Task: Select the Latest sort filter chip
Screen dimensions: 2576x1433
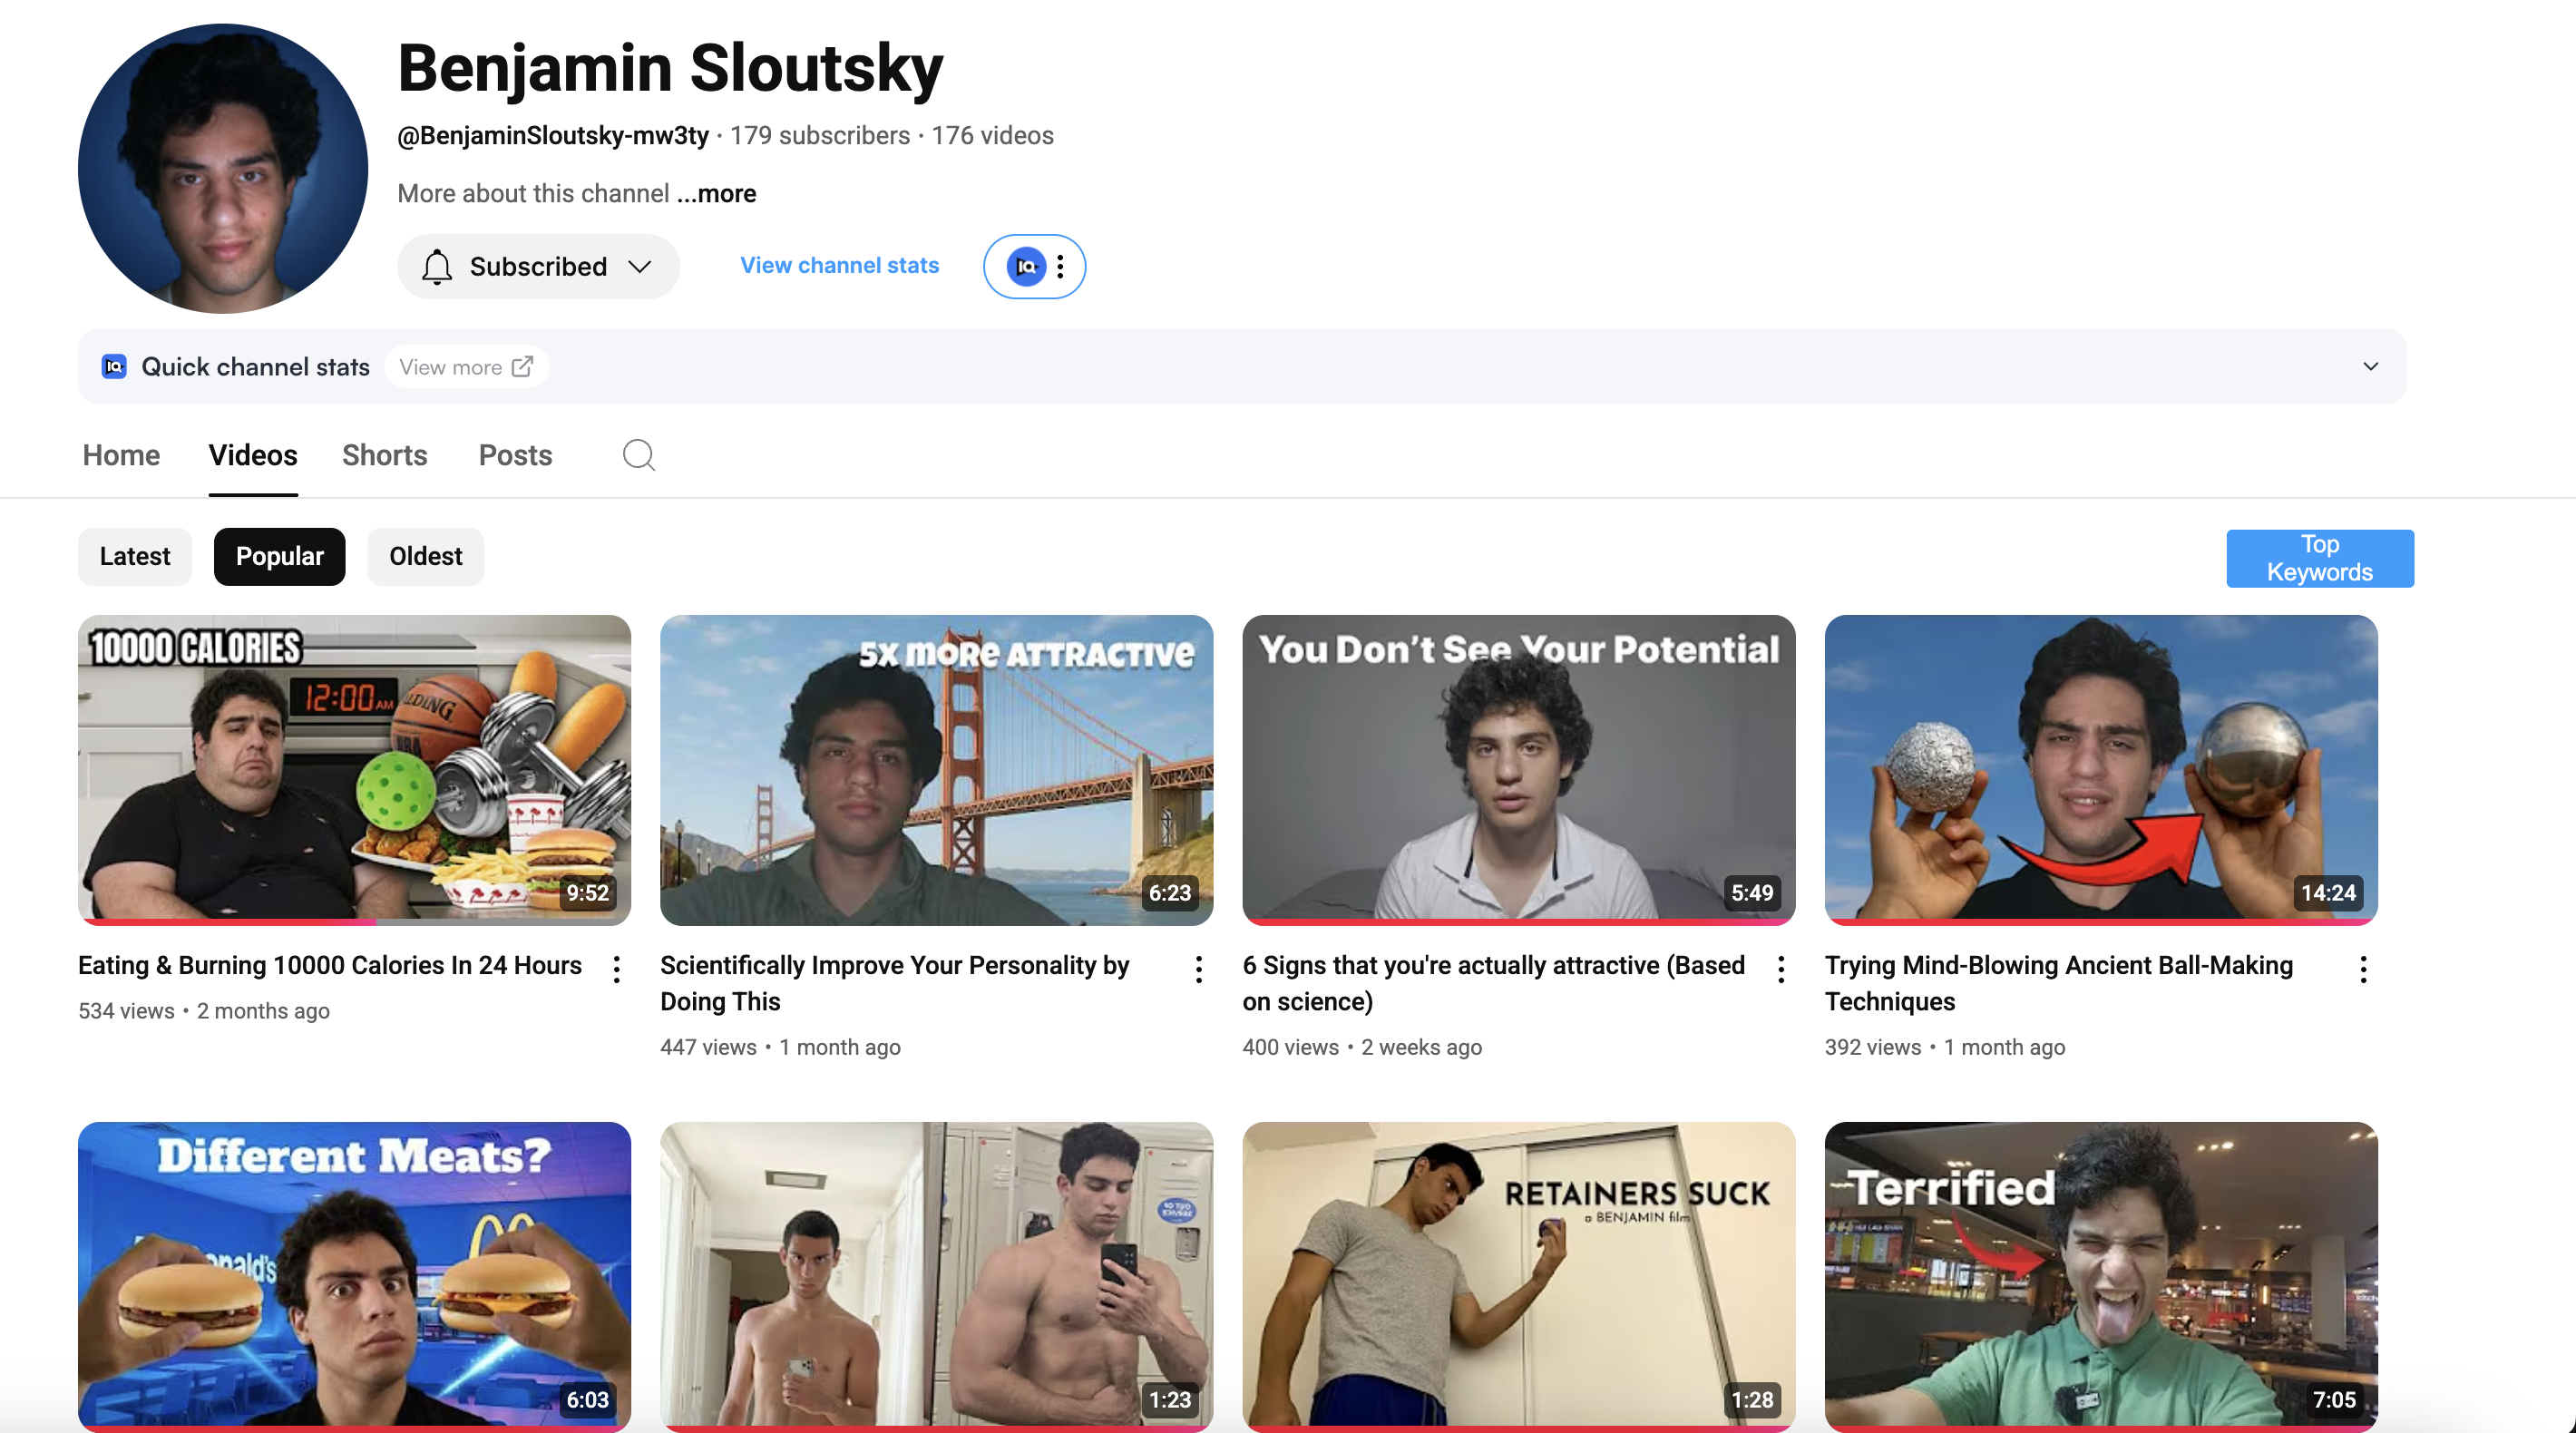Action: pos(135,556)
